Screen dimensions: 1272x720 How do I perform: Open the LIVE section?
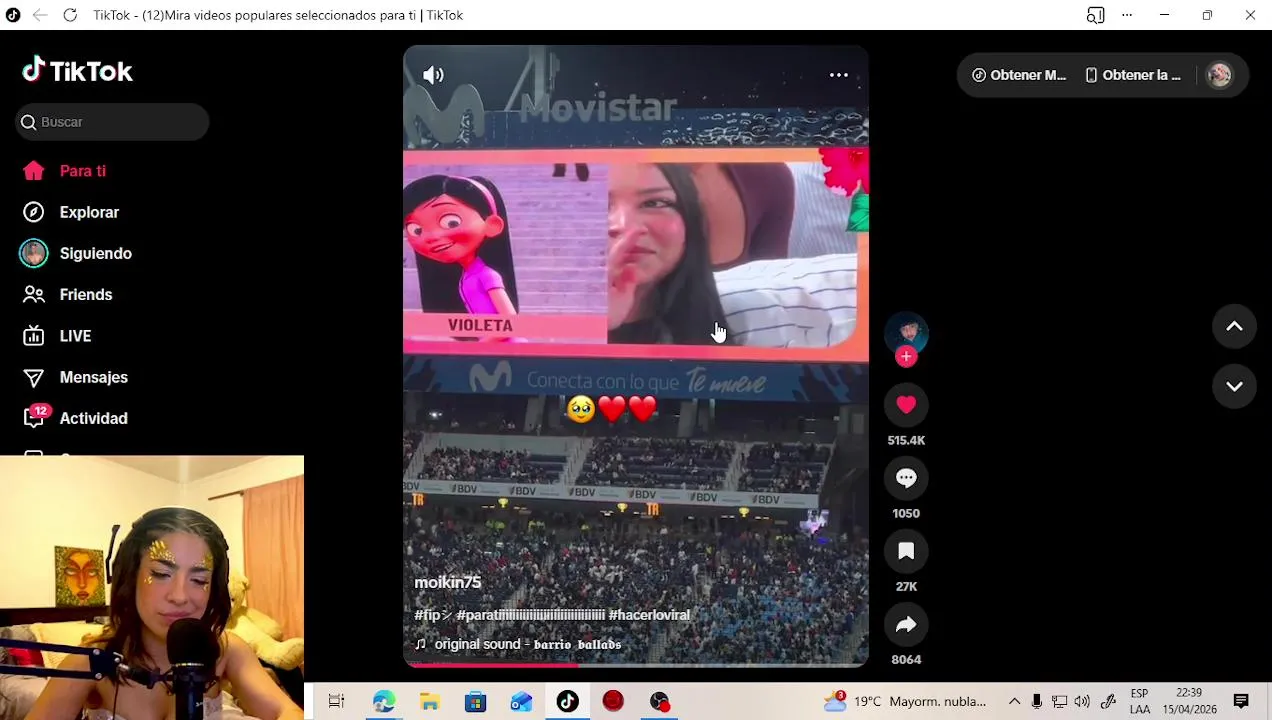pos(58,336)
